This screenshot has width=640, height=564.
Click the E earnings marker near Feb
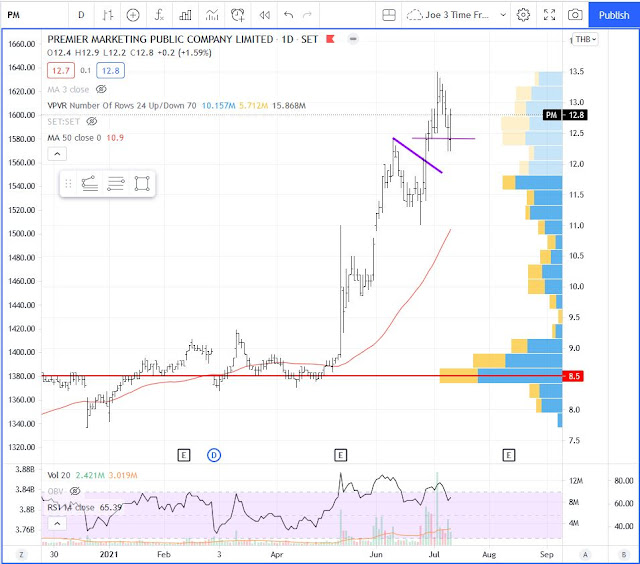click(x=184, y=455)
